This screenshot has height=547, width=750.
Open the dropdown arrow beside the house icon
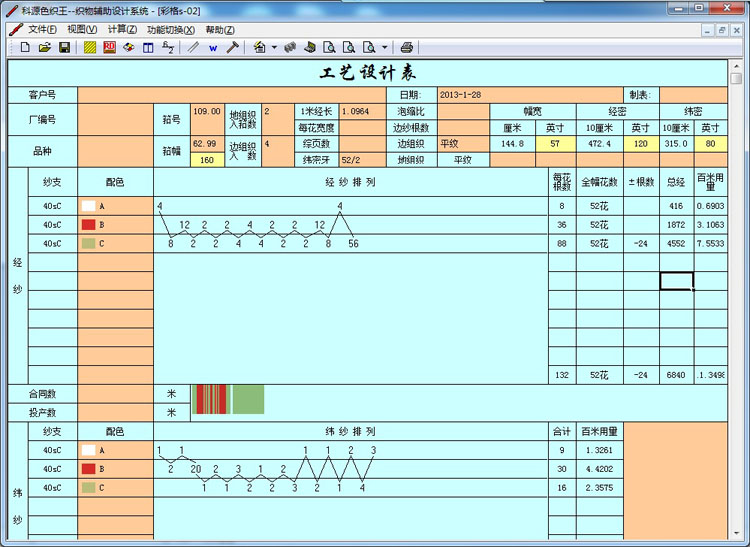click(274, 47)
